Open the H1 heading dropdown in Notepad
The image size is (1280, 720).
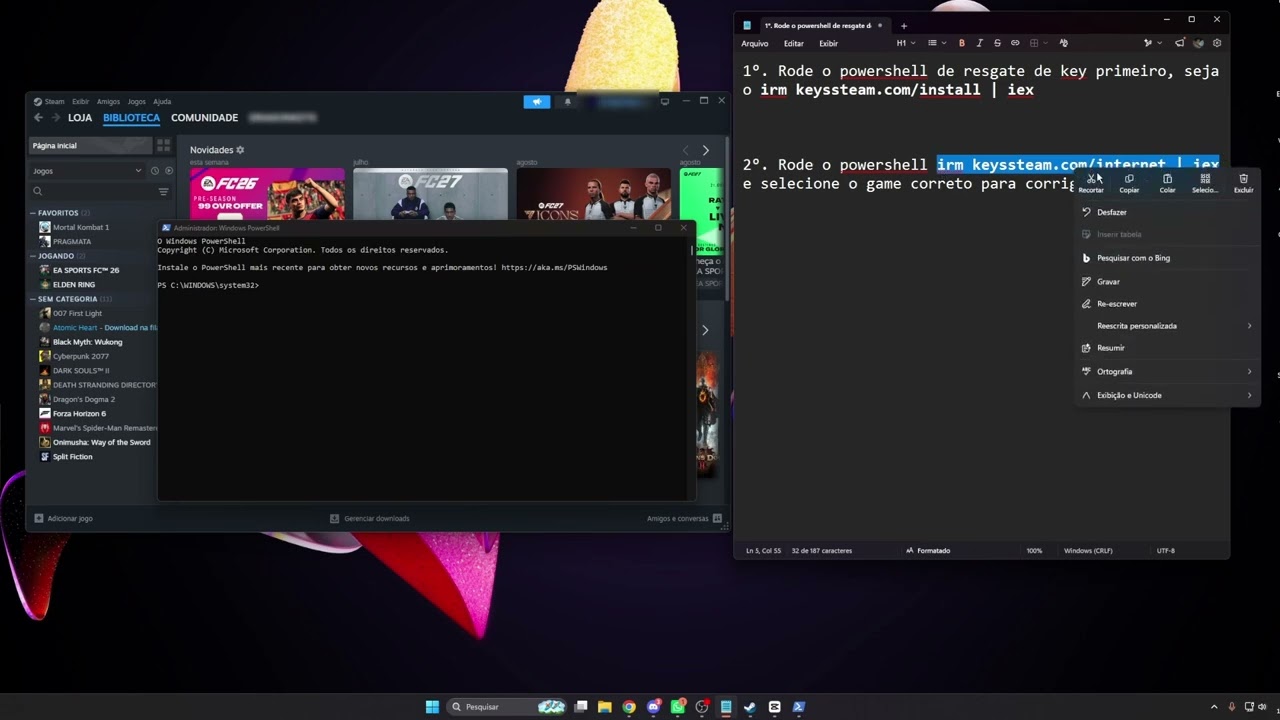904,43
